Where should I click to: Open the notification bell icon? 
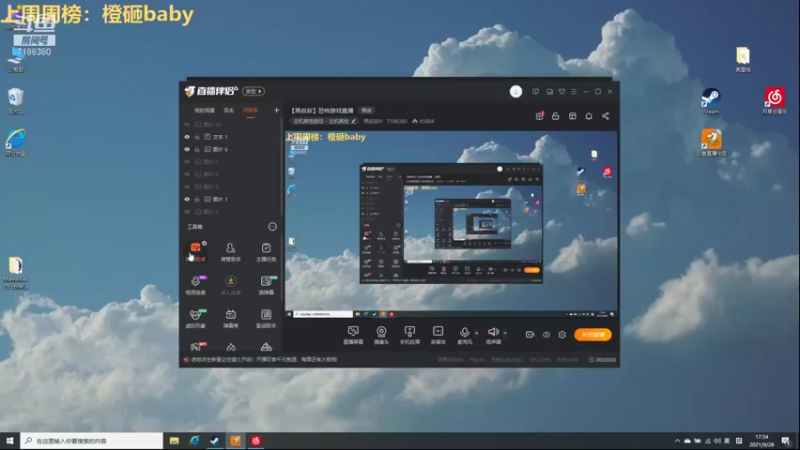click(x=589, y=116)
